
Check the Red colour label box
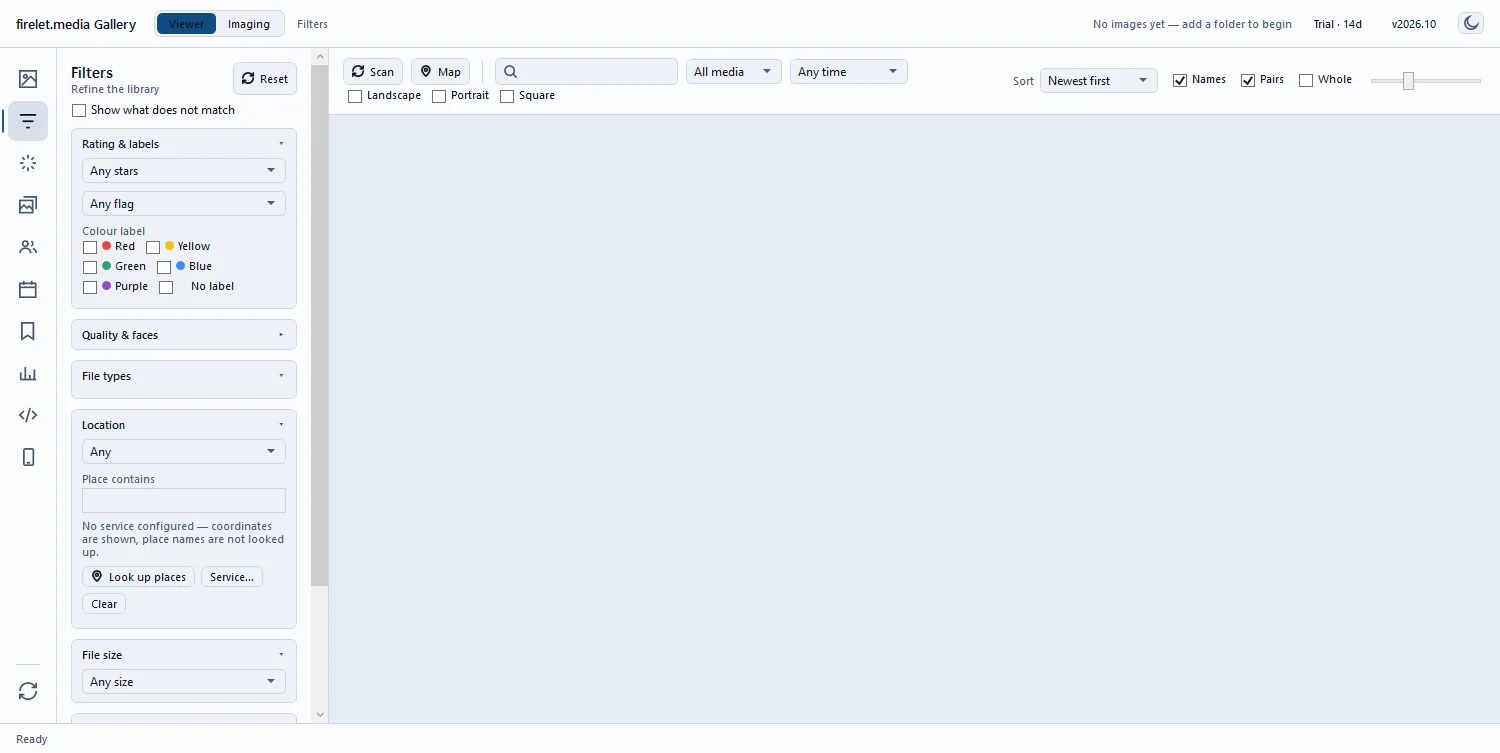90,247
